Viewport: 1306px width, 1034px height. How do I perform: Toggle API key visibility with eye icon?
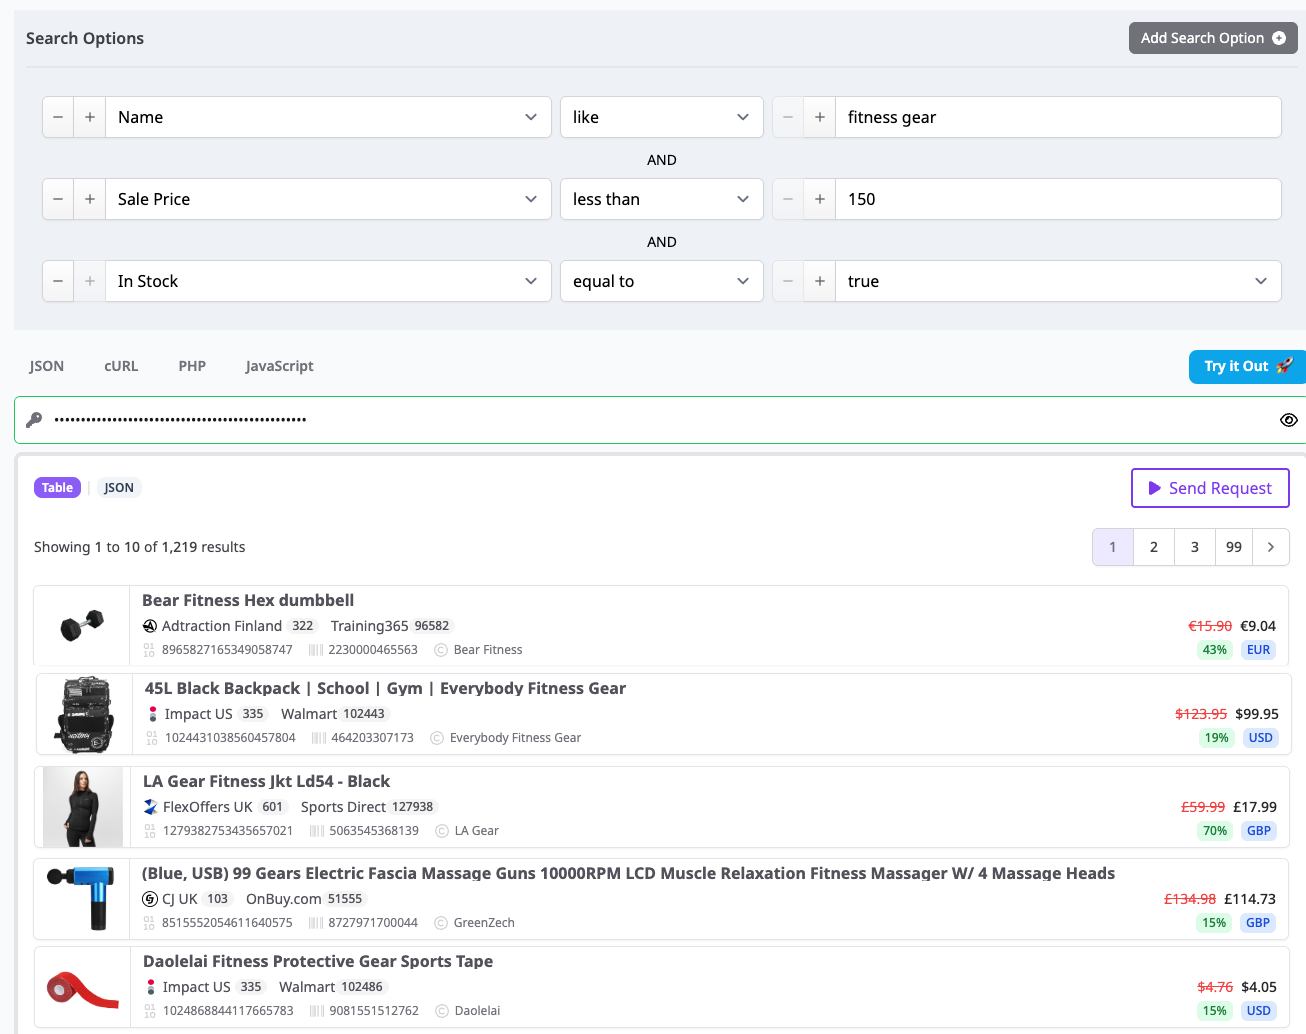point(1289,420)
